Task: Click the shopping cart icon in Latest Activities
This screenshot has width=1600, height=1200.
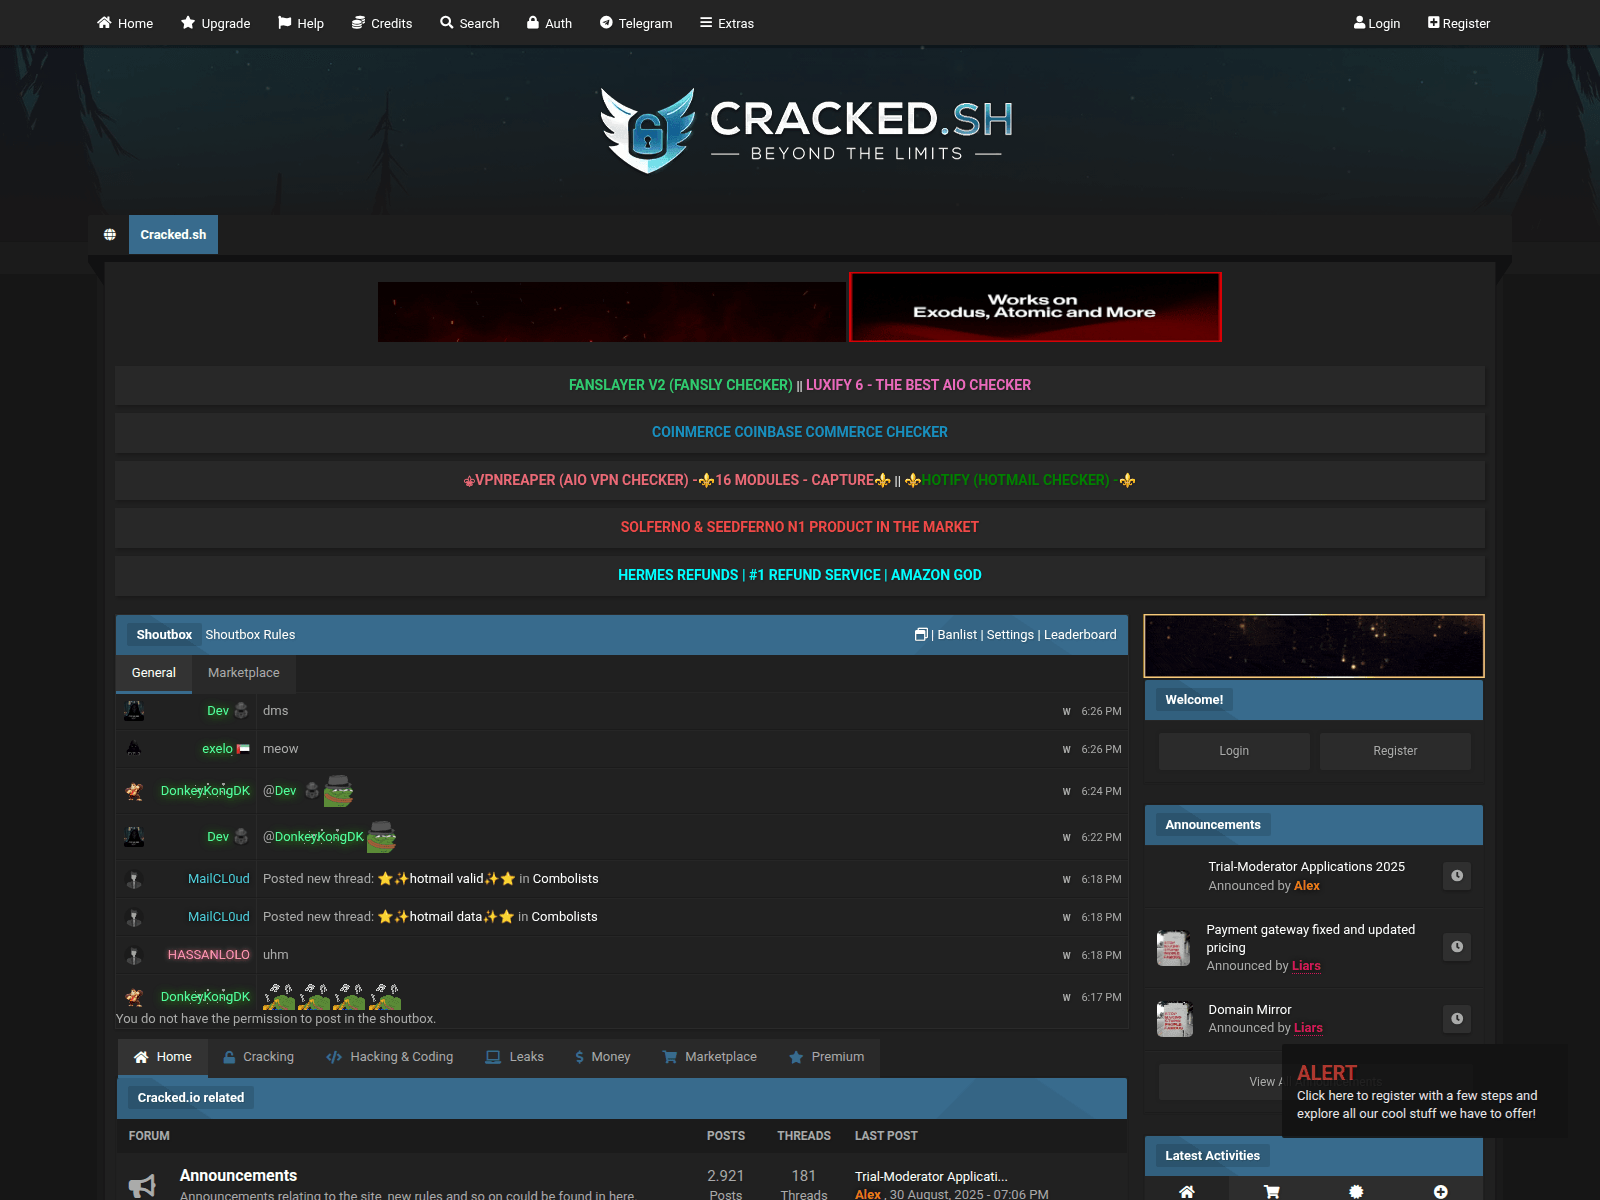Action: click(1271, 1191)
